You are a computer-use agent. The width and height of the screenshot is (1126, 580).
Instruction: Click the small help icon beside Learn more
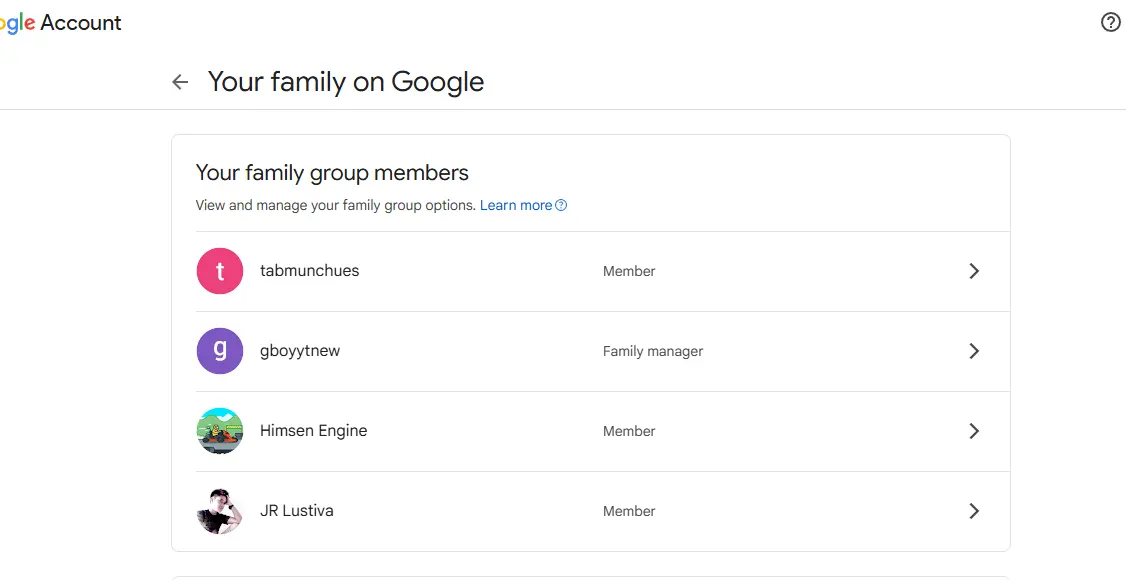point(562,205)
